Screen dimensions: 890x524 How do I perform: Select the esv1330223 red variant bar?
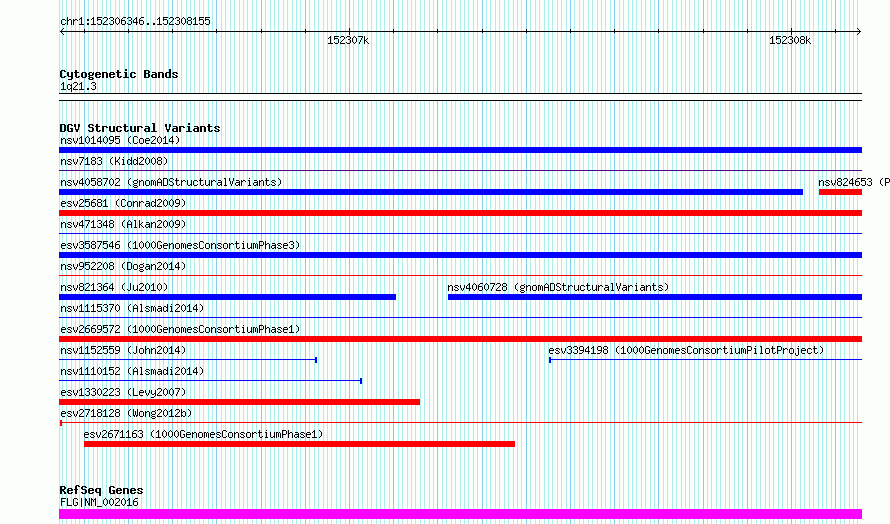pos(240,402)
